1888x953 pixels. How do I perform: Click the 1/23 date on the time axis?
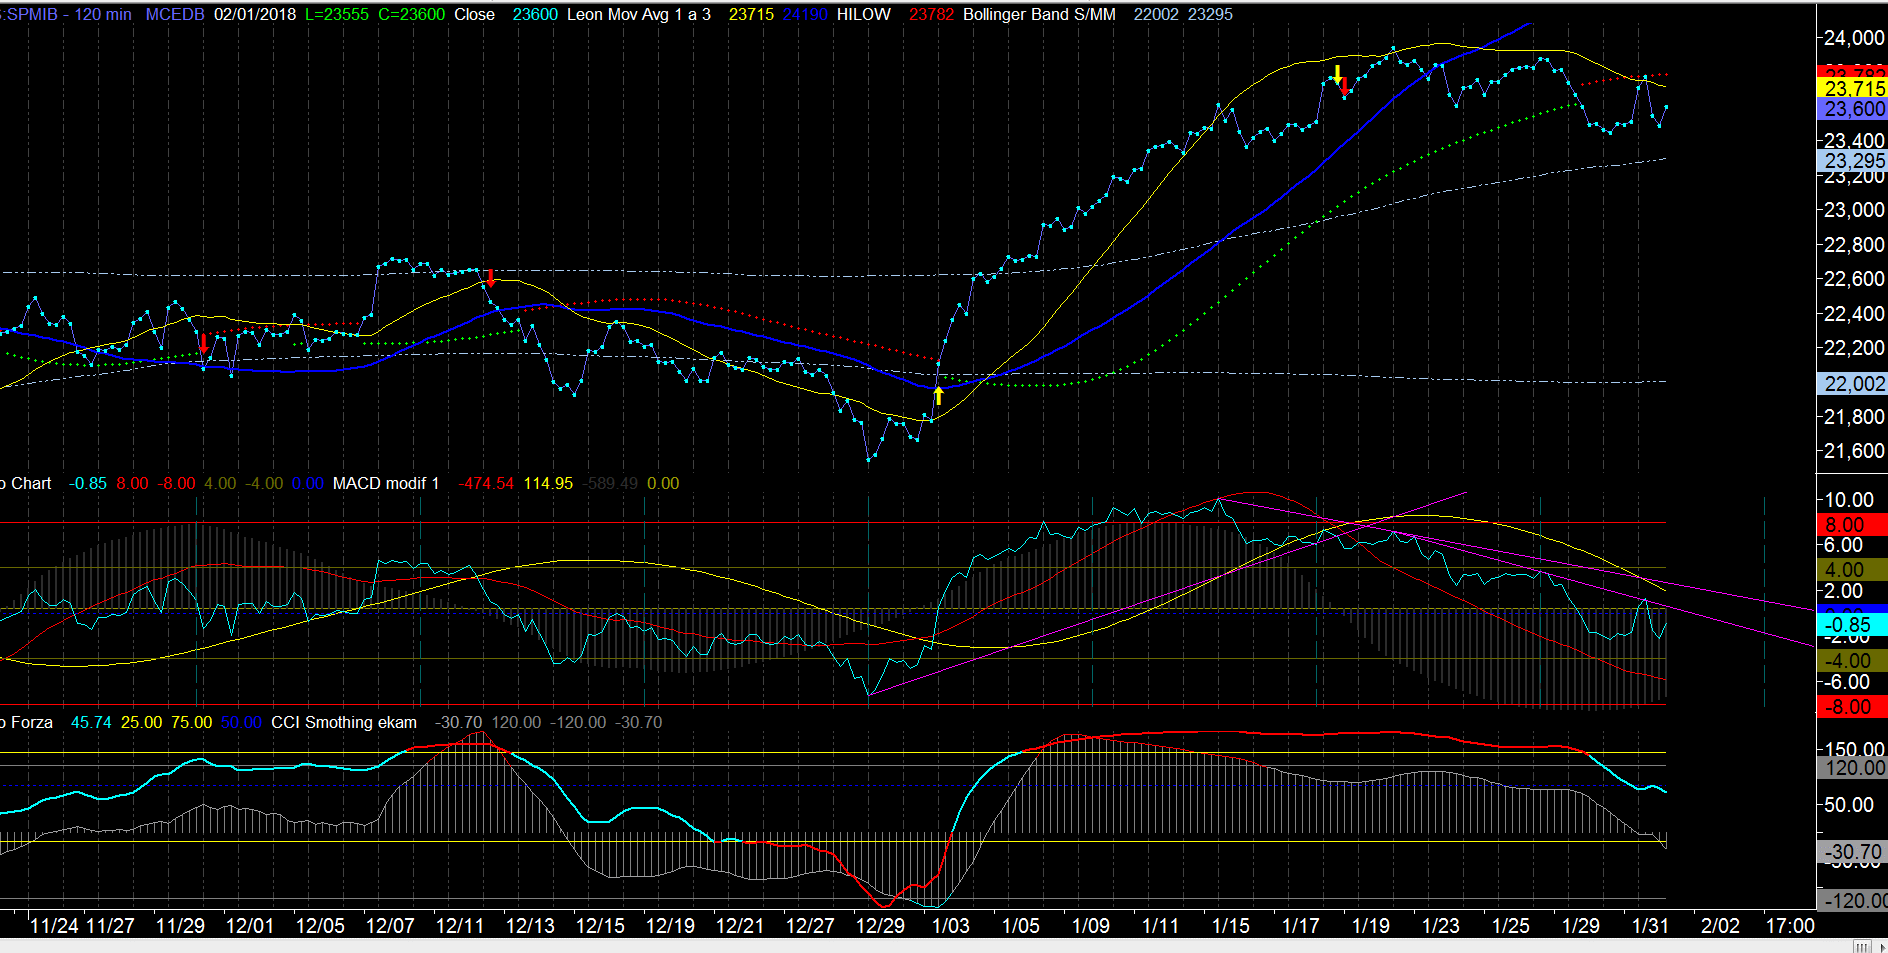[1441, 925]
